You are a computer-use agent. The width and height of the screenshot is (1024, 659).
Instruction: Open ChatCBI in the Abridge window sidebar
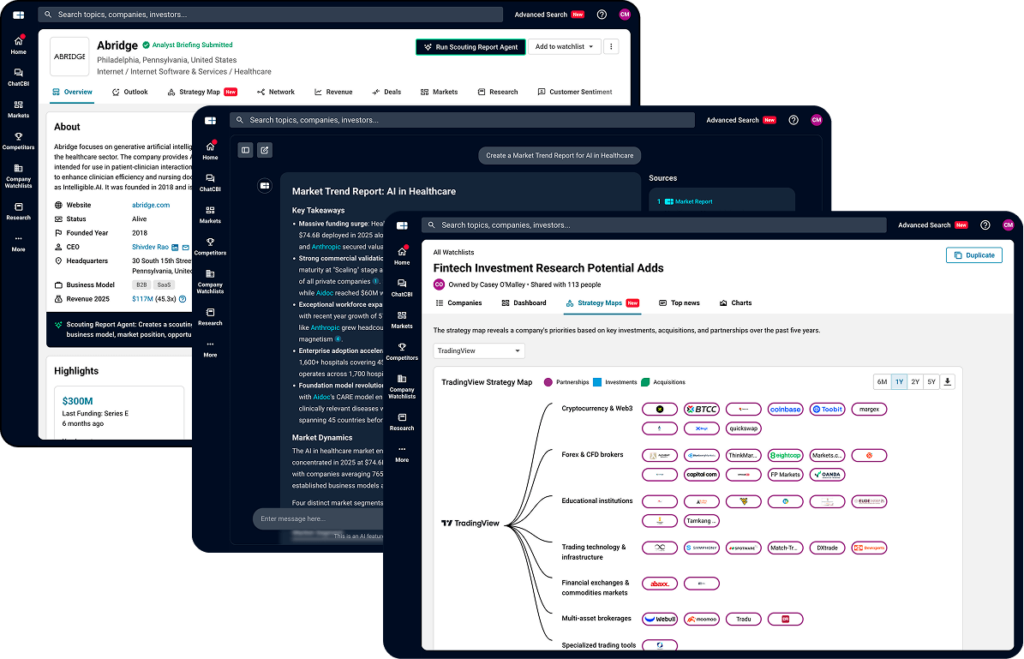click(18, 77)
